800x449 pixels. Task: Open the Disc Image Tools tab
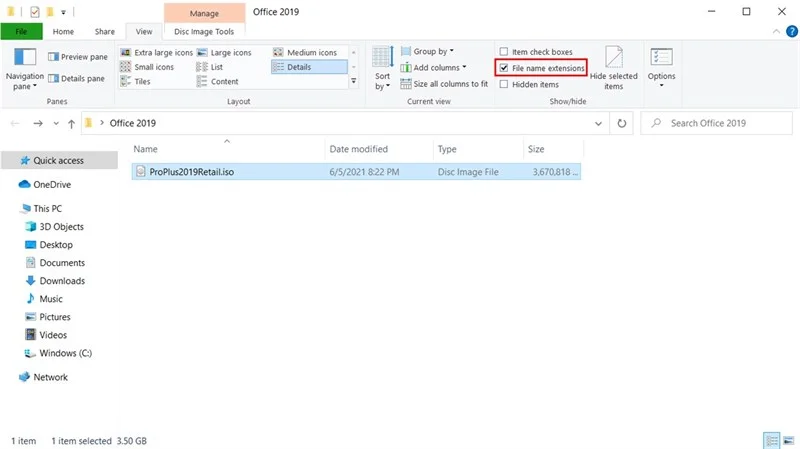pos(204,32)
